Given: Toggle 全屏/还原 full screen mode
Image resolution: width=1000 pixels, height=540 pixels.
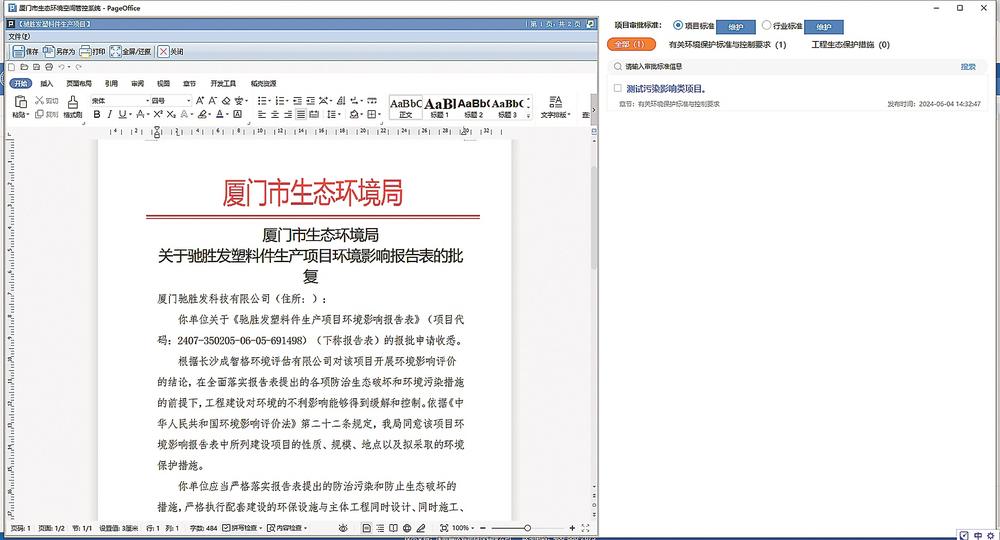Looking at the screenshot, I should coord(131,51).
